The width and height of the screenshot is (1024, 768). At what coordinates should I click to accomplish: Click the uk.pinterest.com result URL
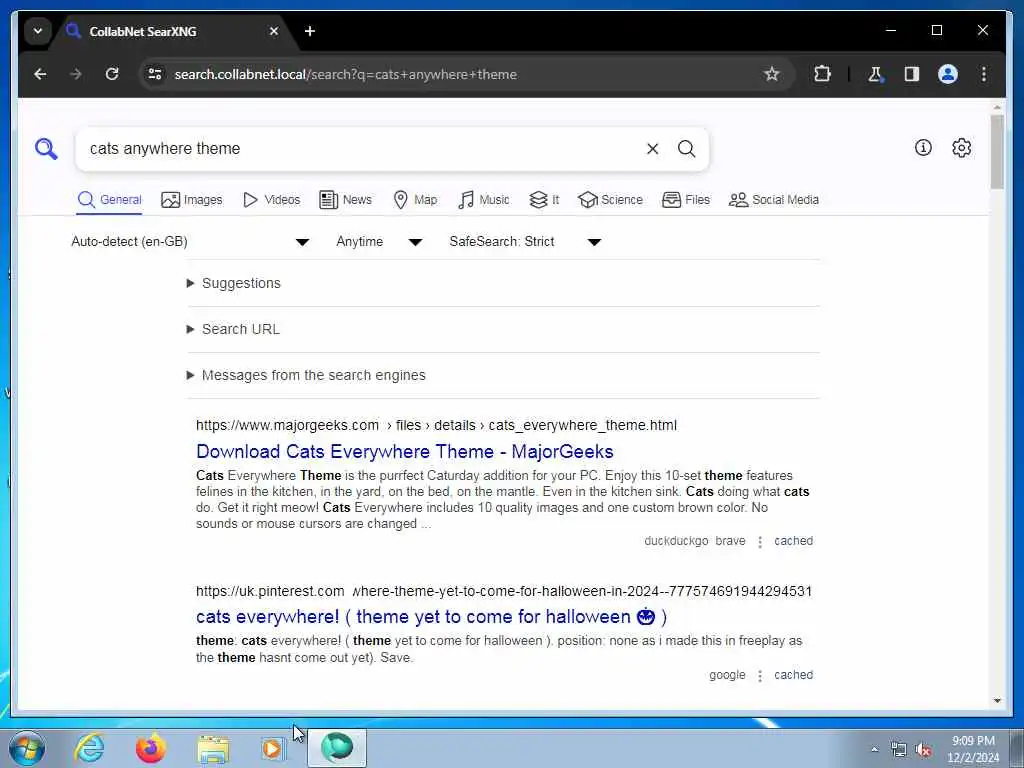[504, 592]
